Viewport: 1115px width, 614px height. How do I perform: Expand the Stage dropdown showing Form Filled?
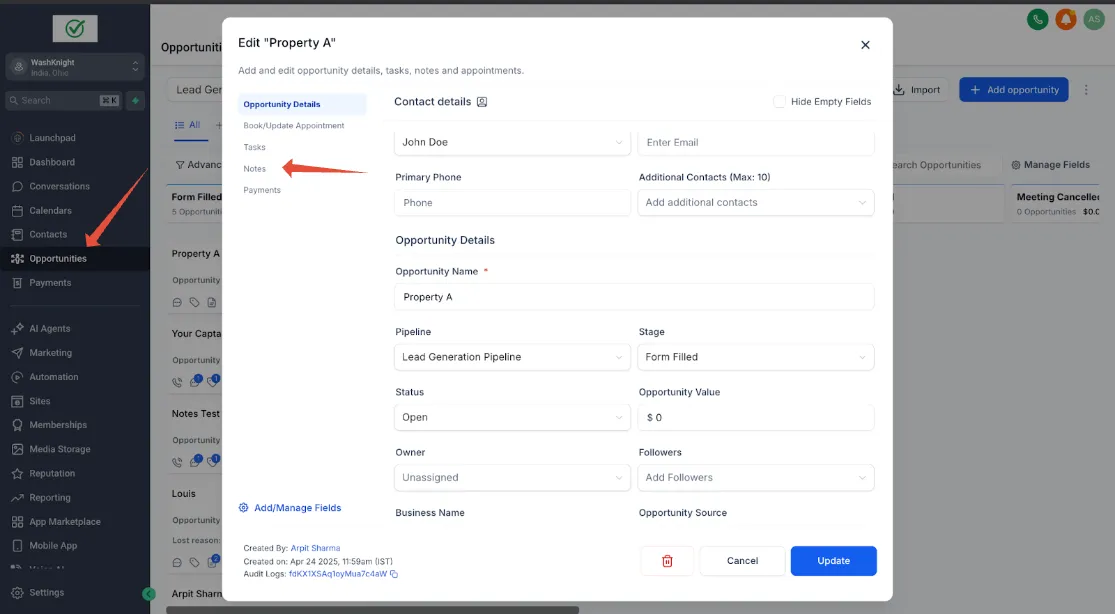[x=756, y=357]
